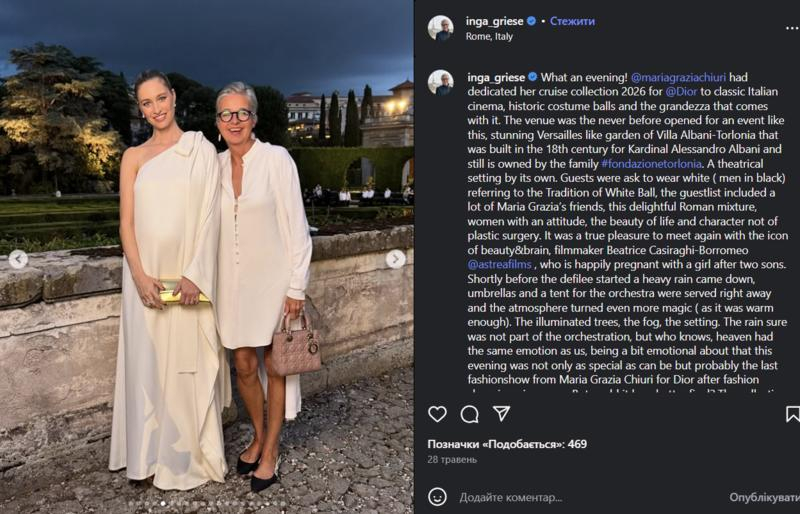Open the #fondazionetorlonia hashtag
The height and width of the screenshot is (514, 800).
pos(651,164)
